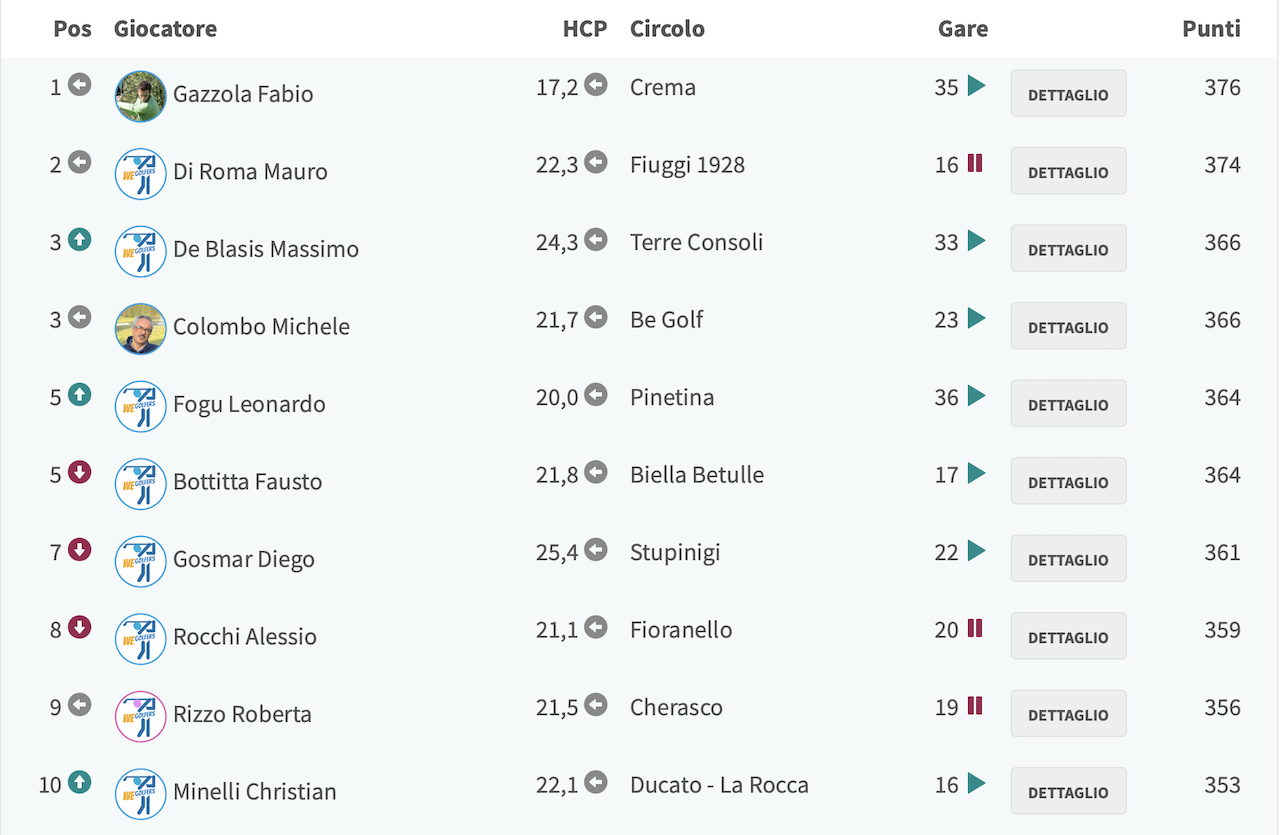Viewport: 1280px width, 835px height.
Task: Open Dettaglio for Gazzola Fabio
Action: [x=1068, y=94]
